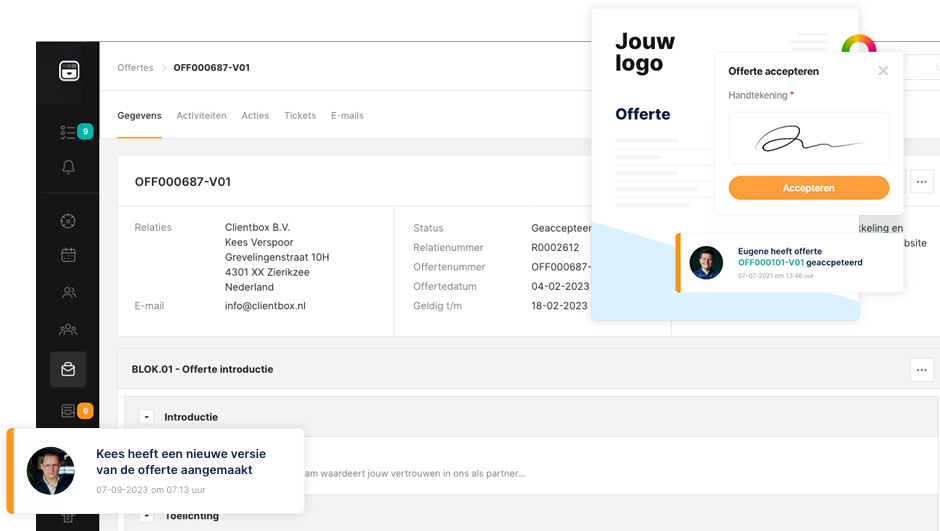Click the orange Accepteren button

pyautogui.click(x=808, y=188)
